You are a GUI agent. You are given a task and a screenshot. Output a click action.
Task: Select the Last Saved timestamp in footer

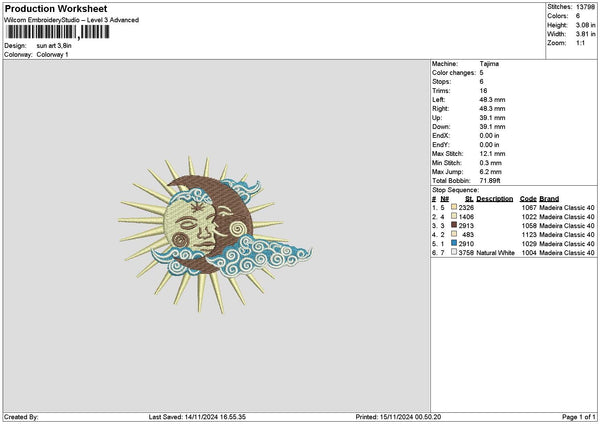point(204,417)
